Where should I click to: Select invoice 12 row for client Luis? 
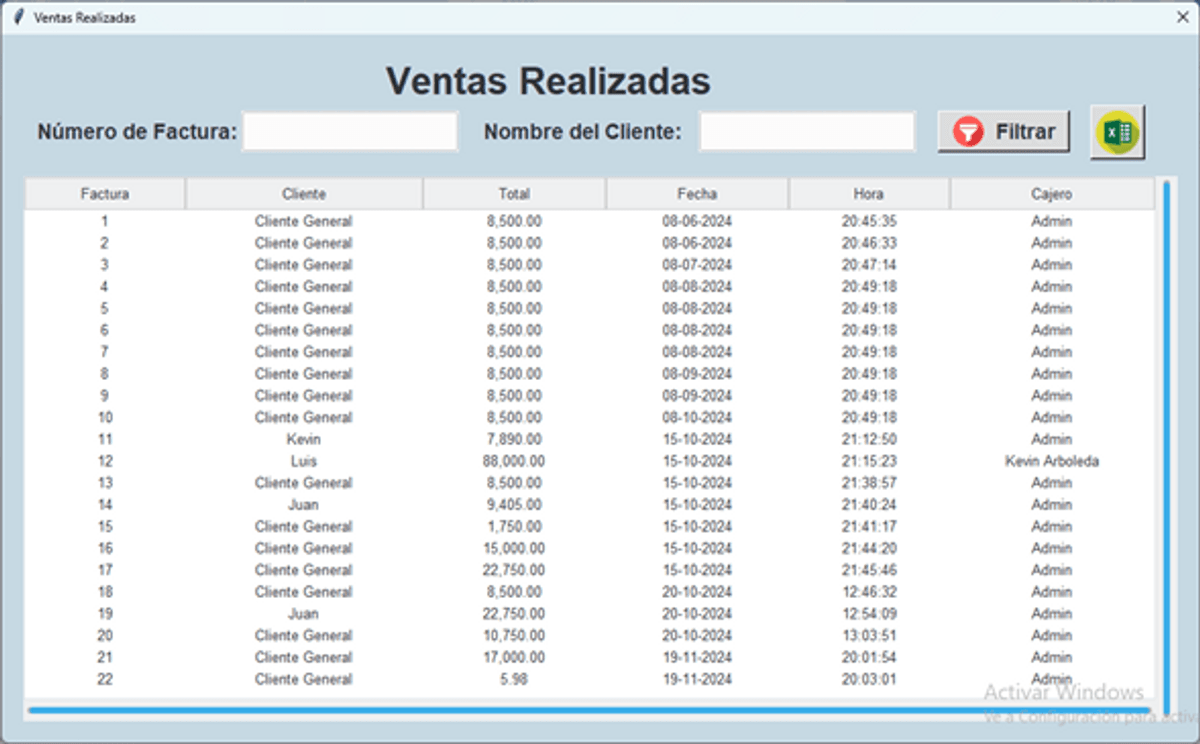(304, 461)
